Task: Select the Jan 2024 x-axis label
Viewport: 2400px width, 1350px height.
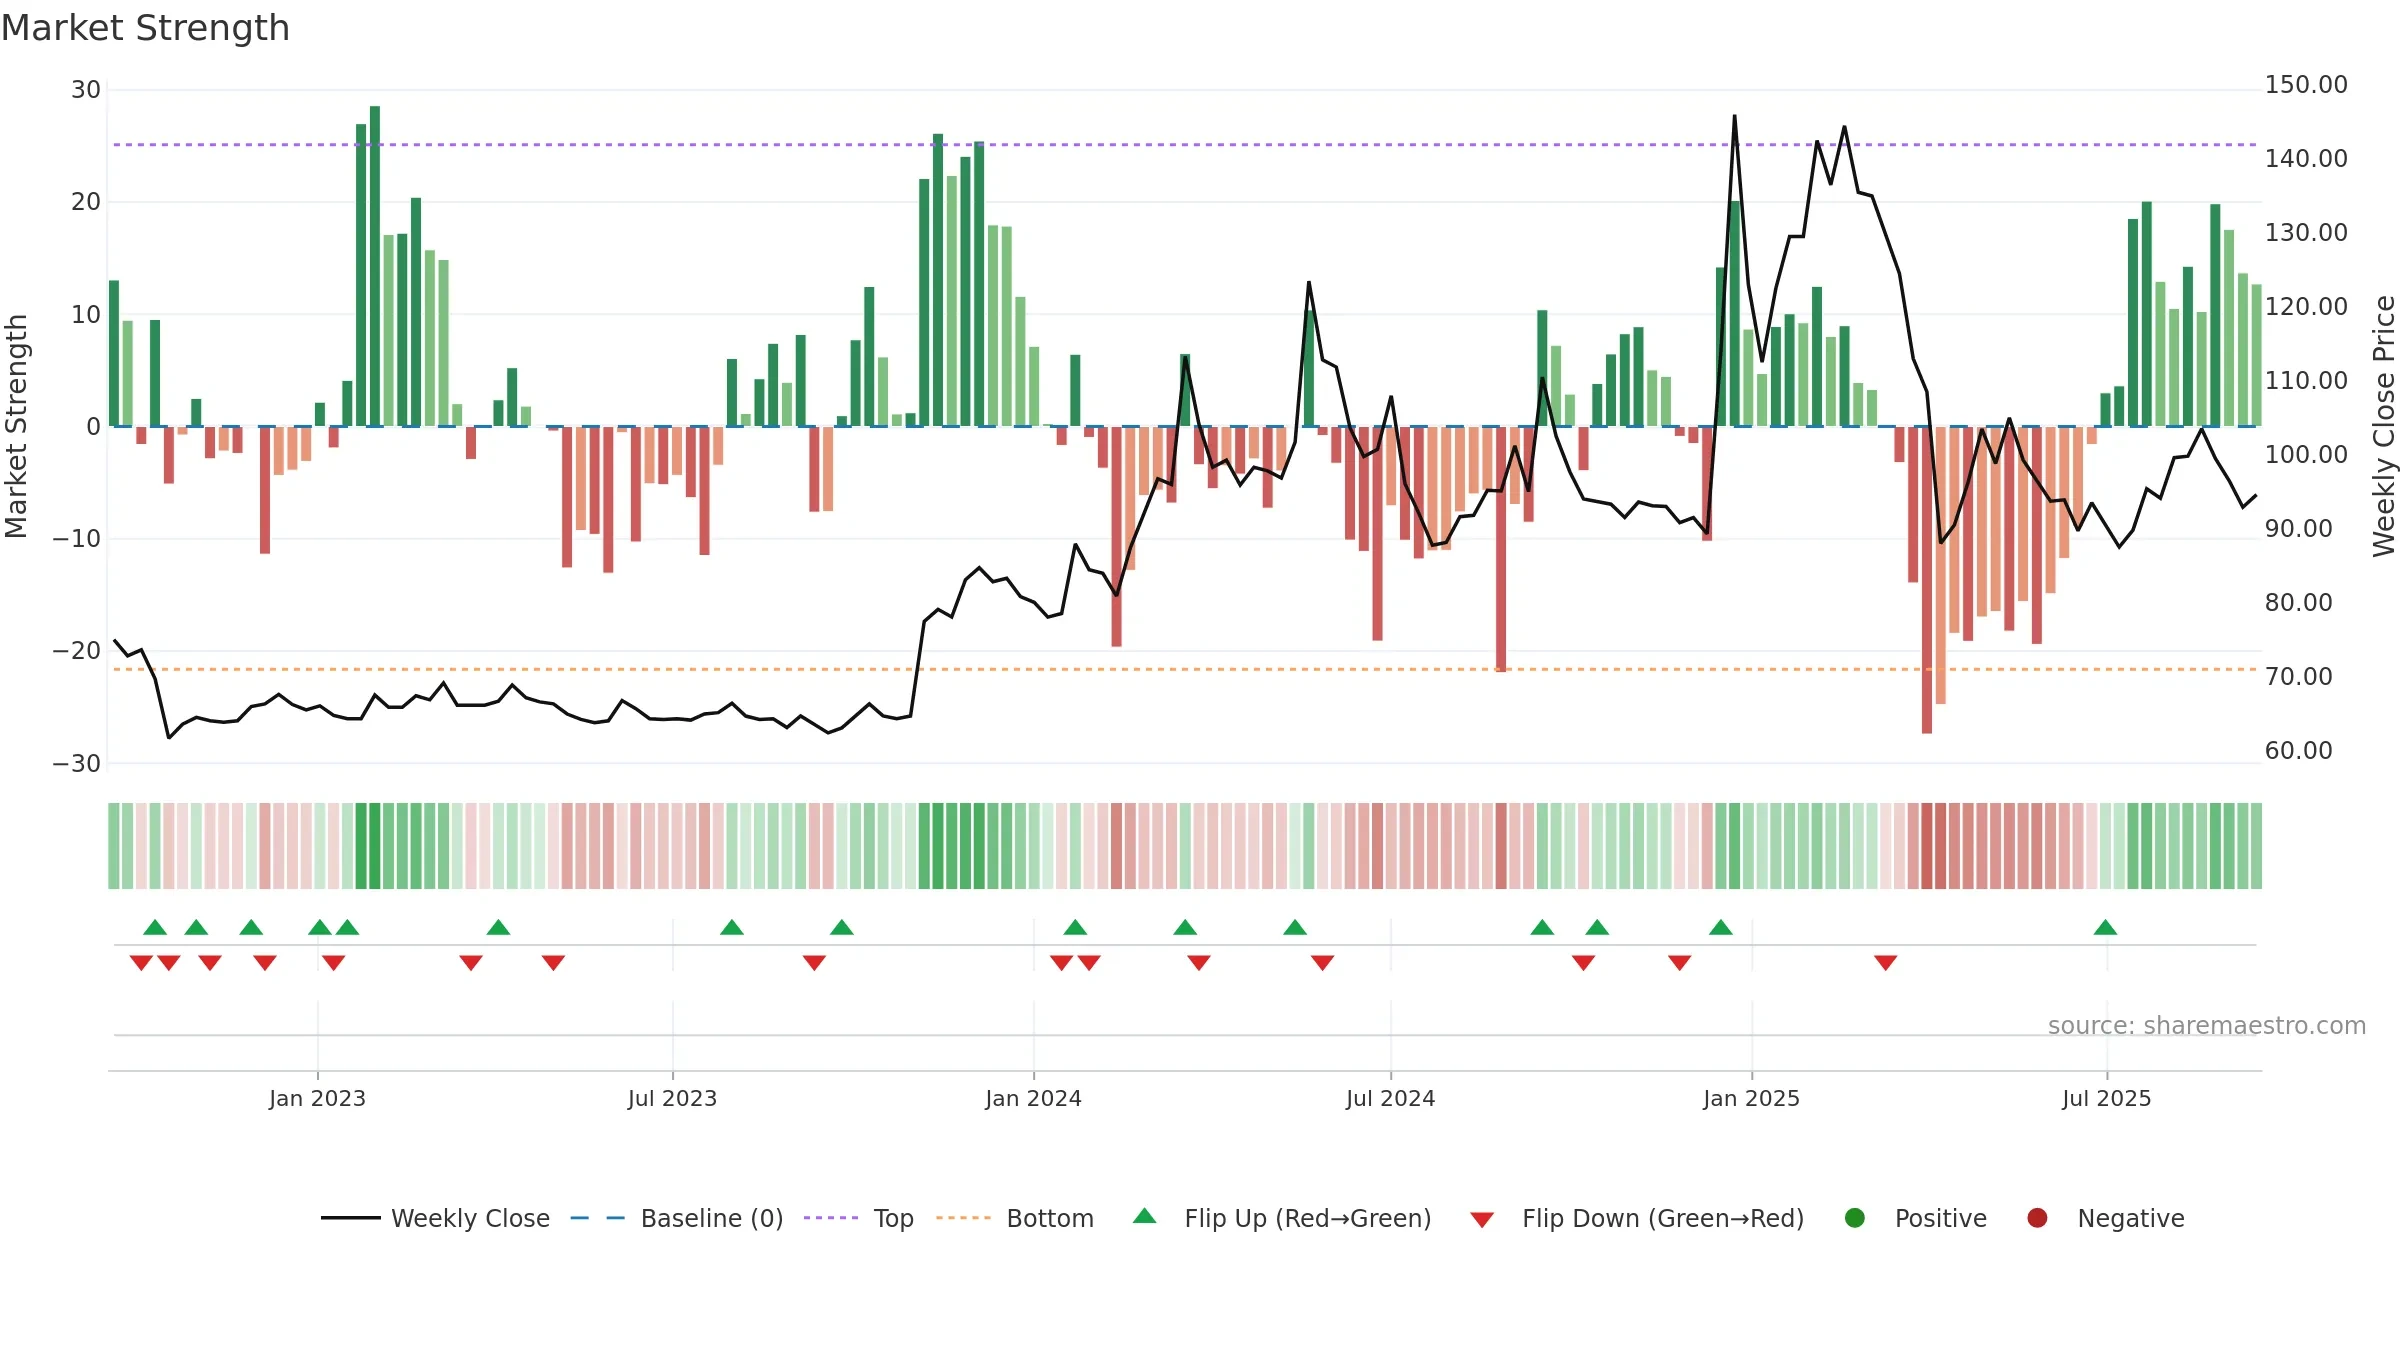Action: (1033, 1099)
